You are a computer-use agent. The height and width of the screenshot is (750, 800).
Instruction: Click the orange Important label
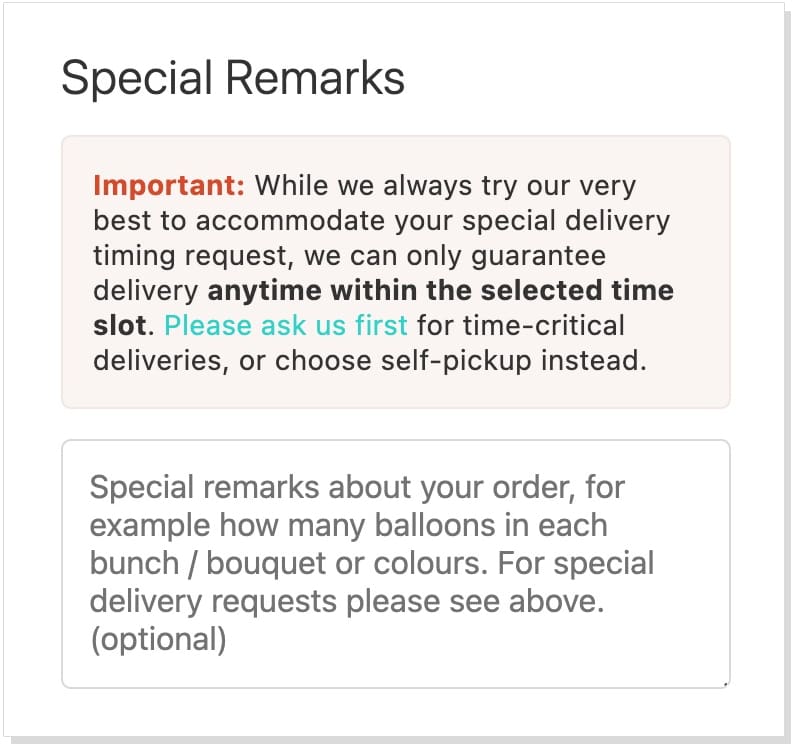click(168, 185)
